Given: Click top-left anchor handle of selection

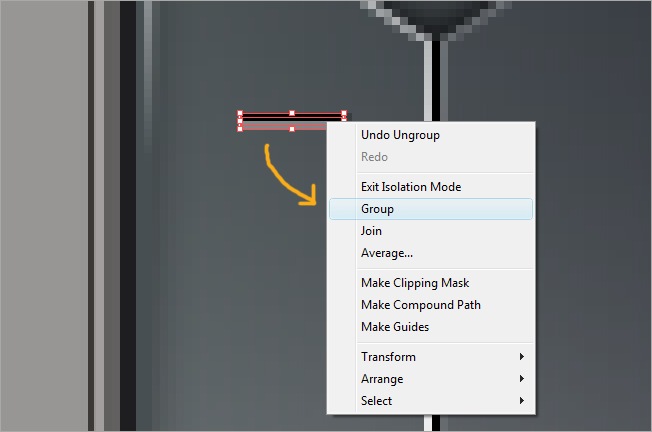Looking at the screenshot, I should (240, 113).
